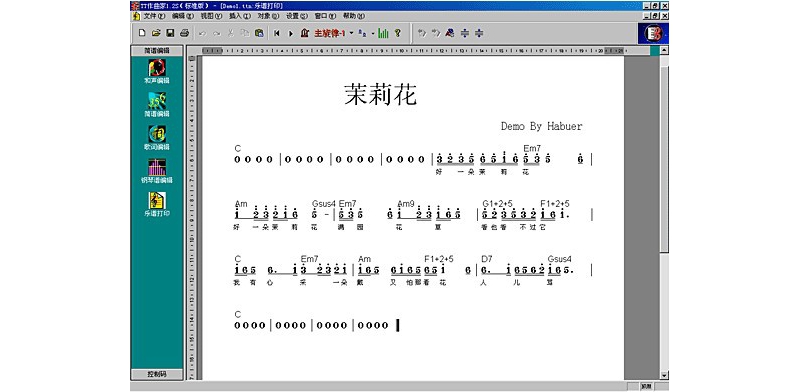Open file using the folder icon
Viewport: 800px width, 392px height.
click(x=156, y=33)
